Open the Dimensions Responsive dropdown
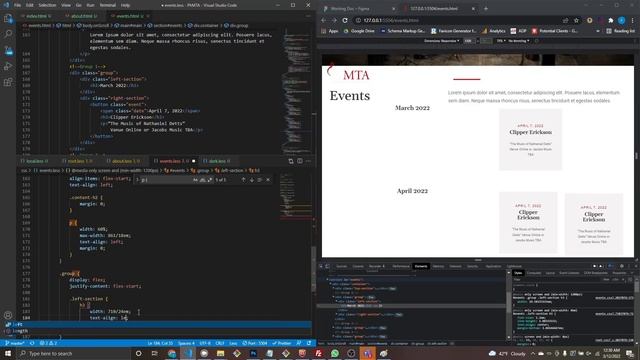Screen dimensions: 640x360 [442, 41]
